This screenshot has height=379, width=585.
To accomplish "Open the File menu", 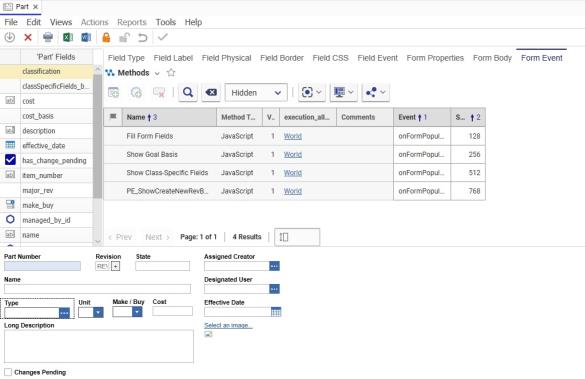I will [x=11, y=22].
